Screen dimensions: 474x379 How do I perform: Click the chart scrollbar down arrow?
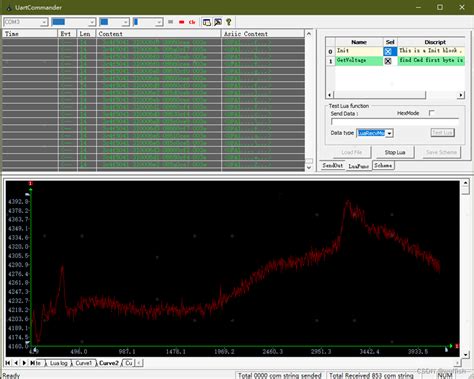click(465, 354)
